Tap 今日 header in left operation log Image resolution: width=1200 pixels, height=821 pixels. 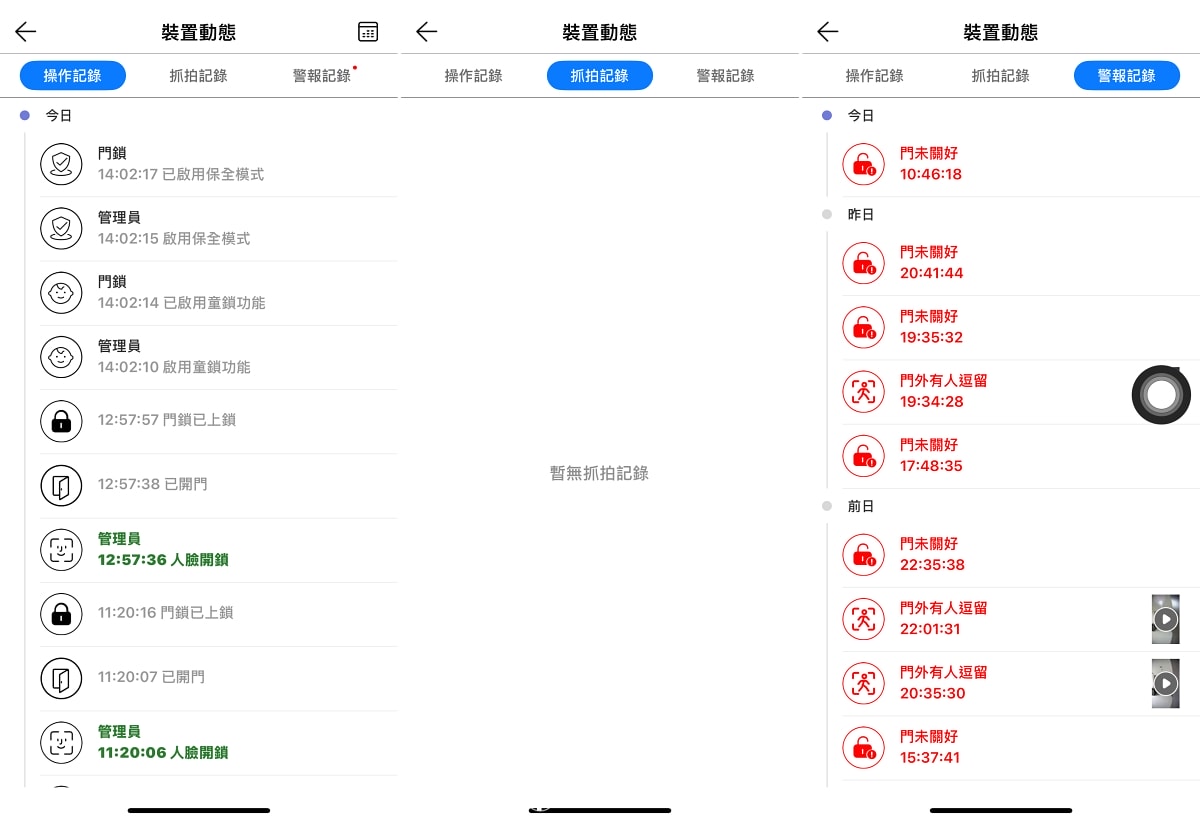59,116
